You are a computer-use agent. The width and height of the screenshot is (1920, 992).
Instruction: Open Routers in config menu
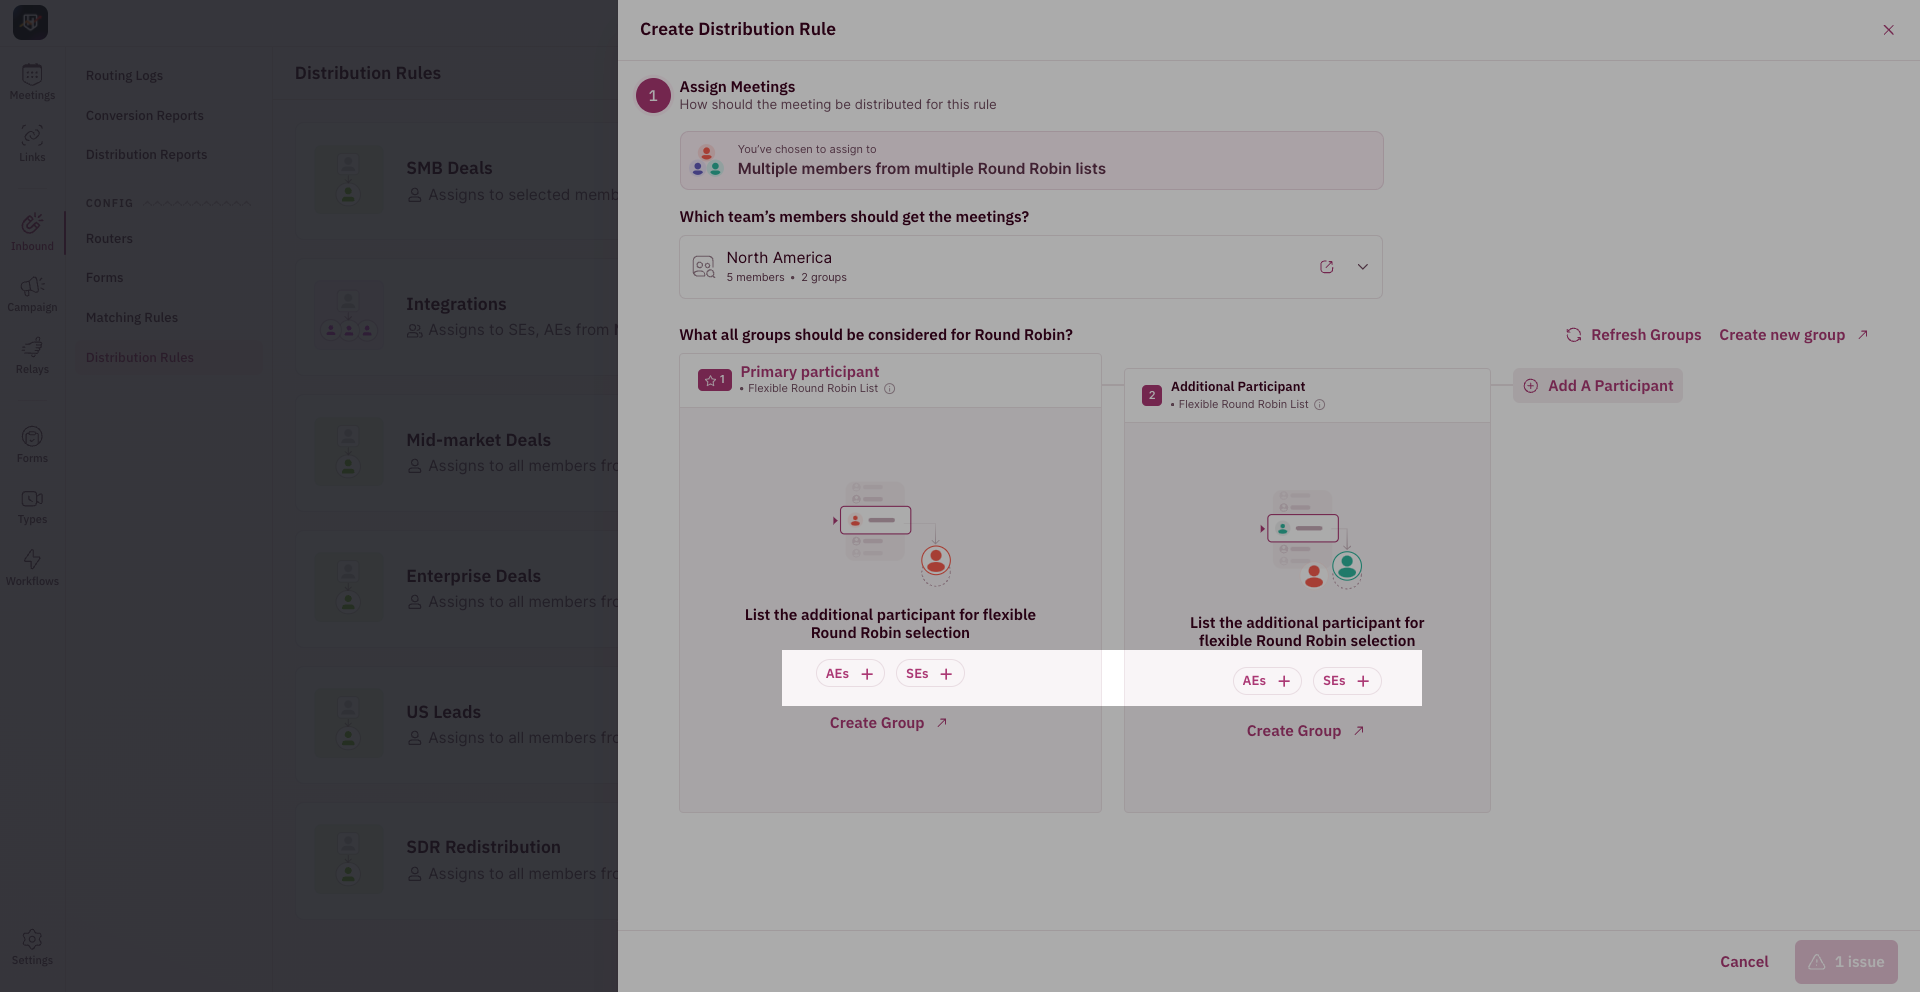tap(109, 239)
